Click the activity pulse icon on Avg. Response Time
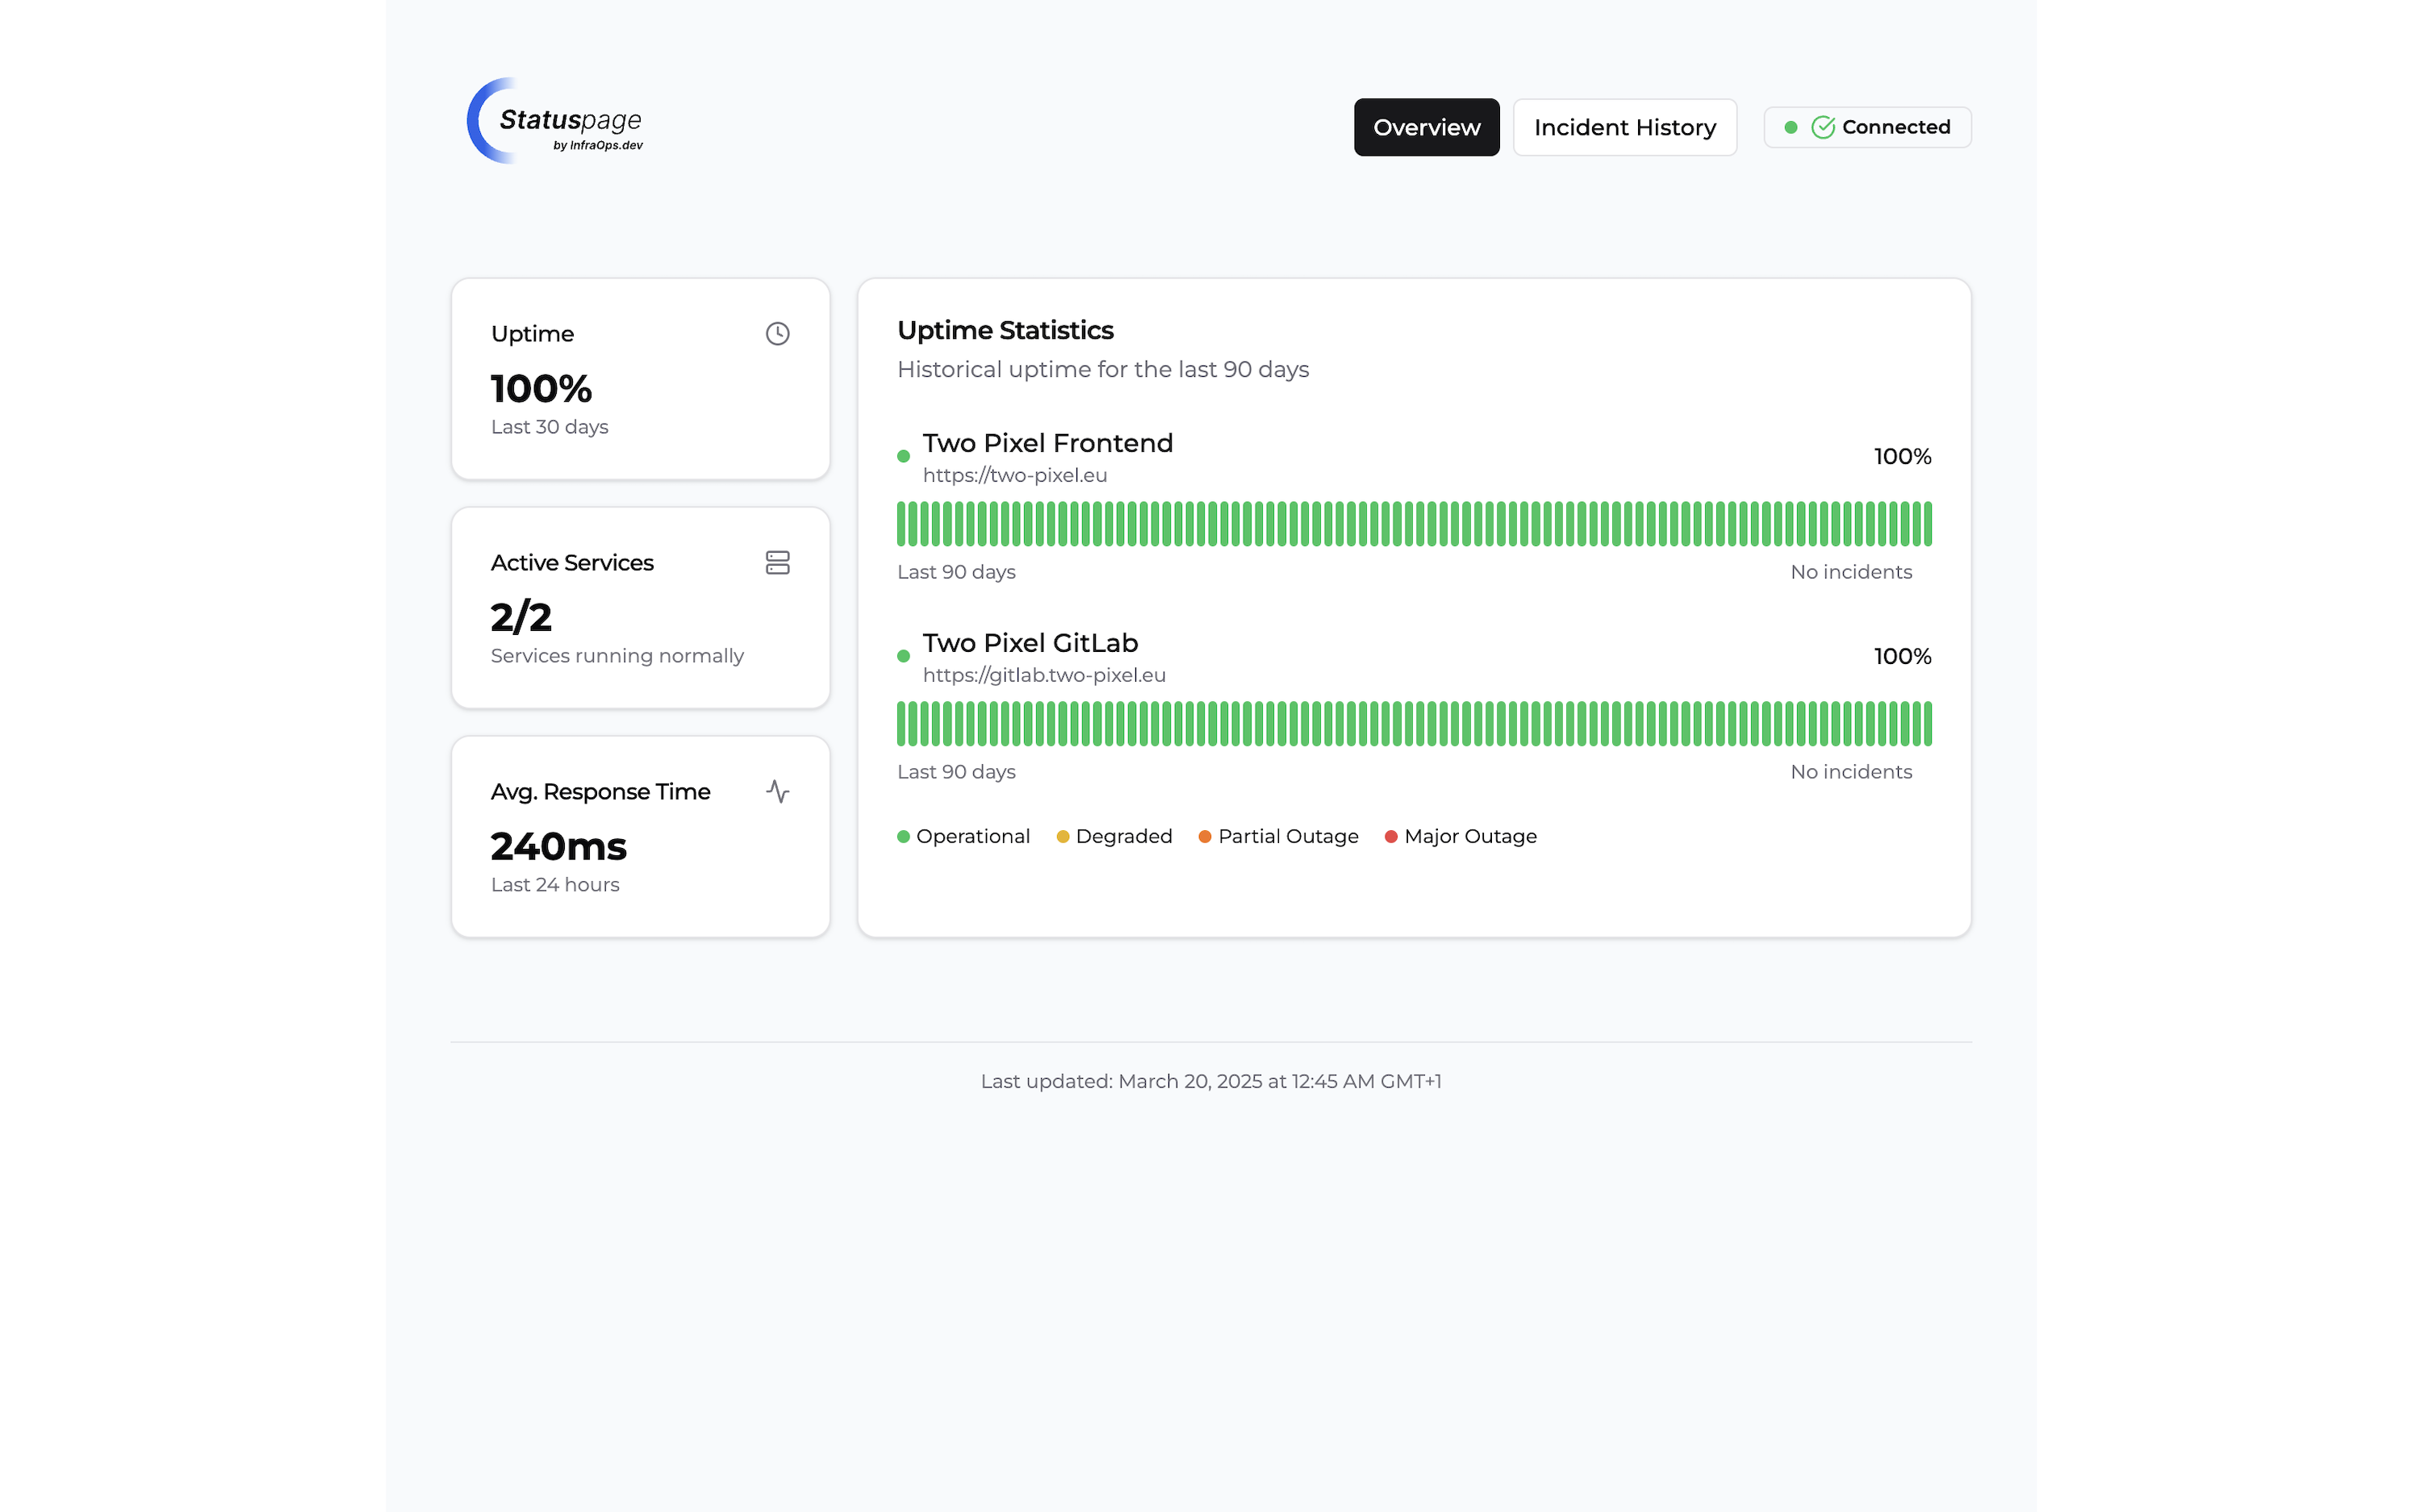 (778, 791)
